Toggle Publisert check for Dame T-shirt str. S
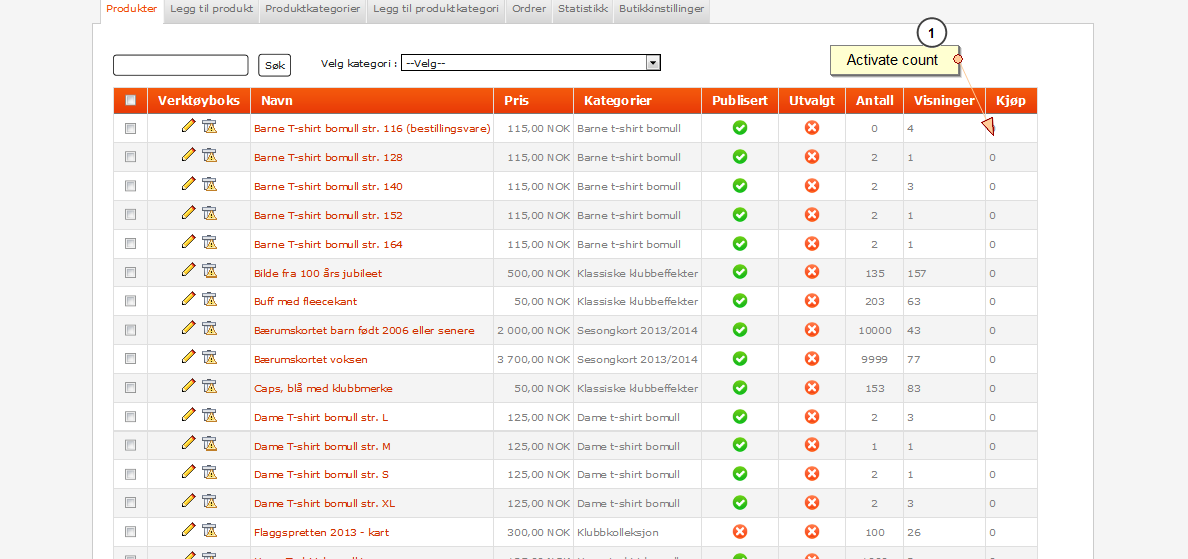Viewport: 1188px width, 559px height. [740, 473]
